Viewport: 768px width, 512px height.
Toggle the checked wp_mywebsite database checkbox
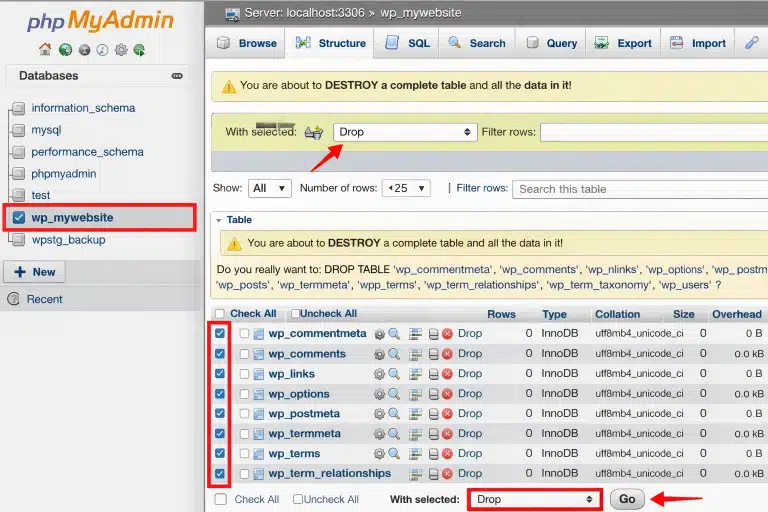coord(19,218)
